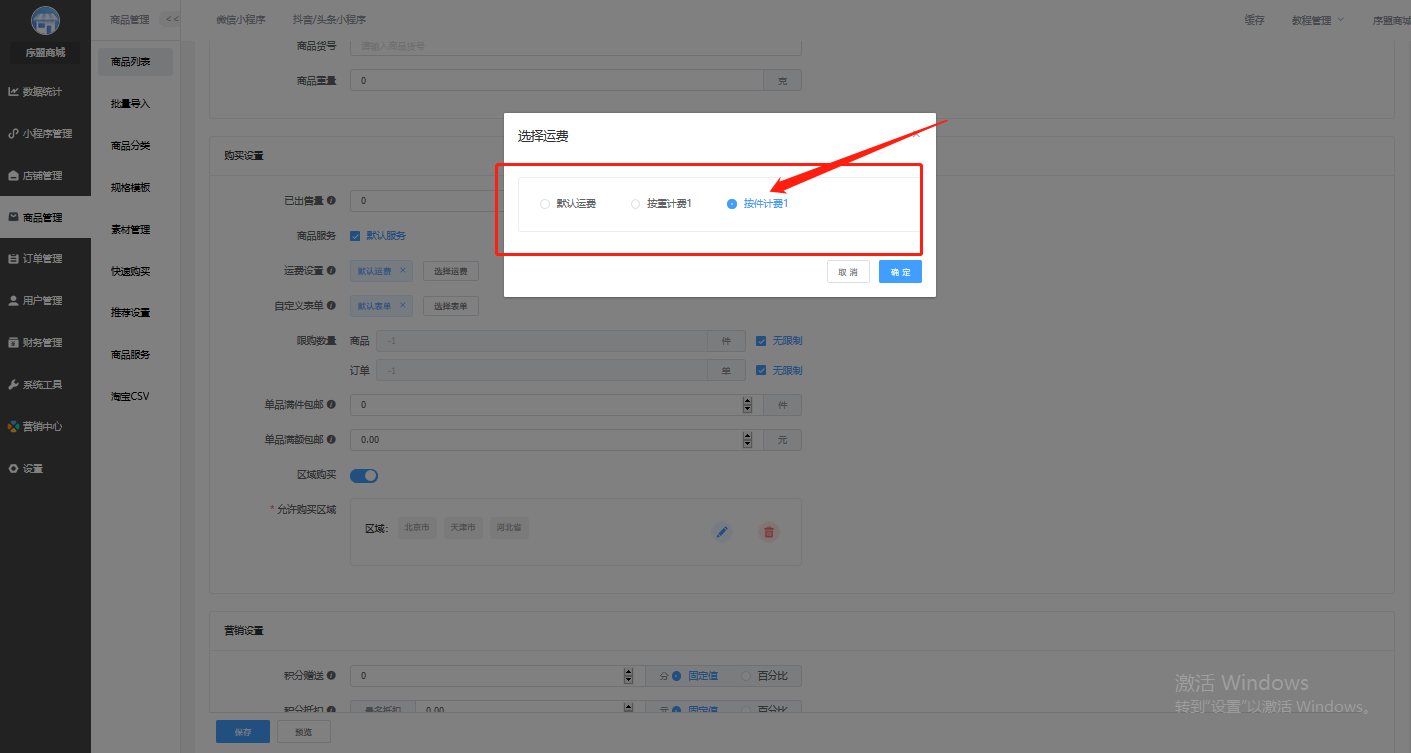Toggle 无限制 checkbox for 商品 limit
Image resolution: width=1411 pixels, height=753 pixels.
761,341
